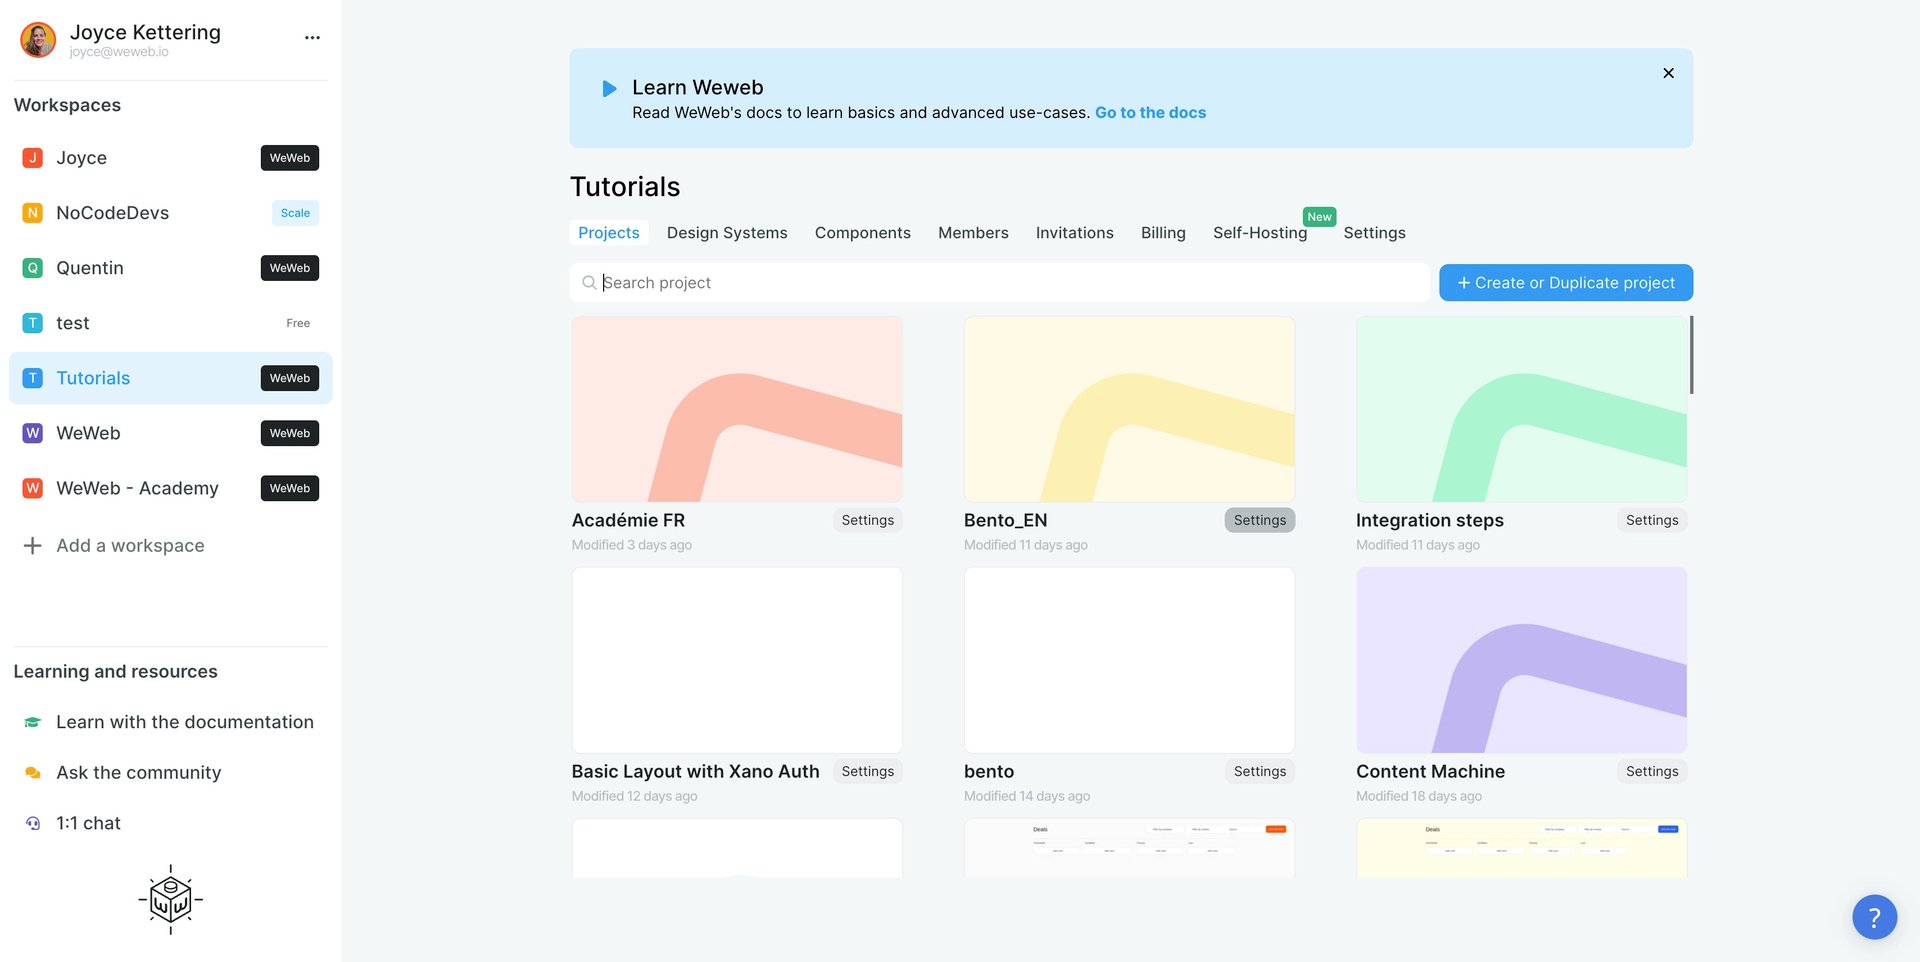1920x962 pixels.
Task: Open Settings for Content Machine project
Action: click(1651, 771)
